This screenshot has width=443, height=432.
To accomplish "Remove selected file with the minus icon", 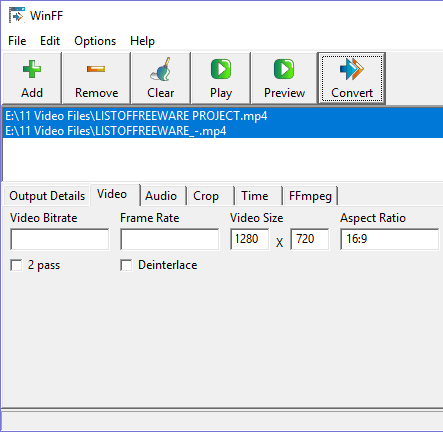I will tap(96, 69).
